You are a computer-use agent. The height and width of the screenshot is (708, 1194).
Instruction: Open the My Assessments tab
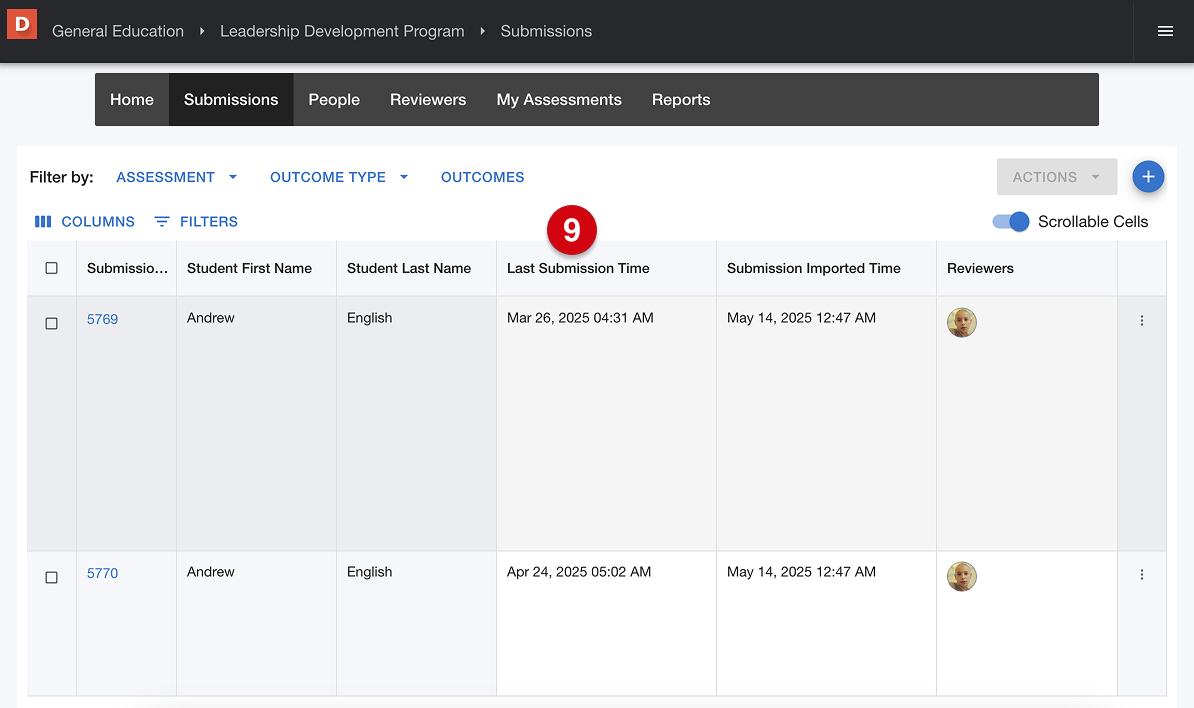pos(559,100)
